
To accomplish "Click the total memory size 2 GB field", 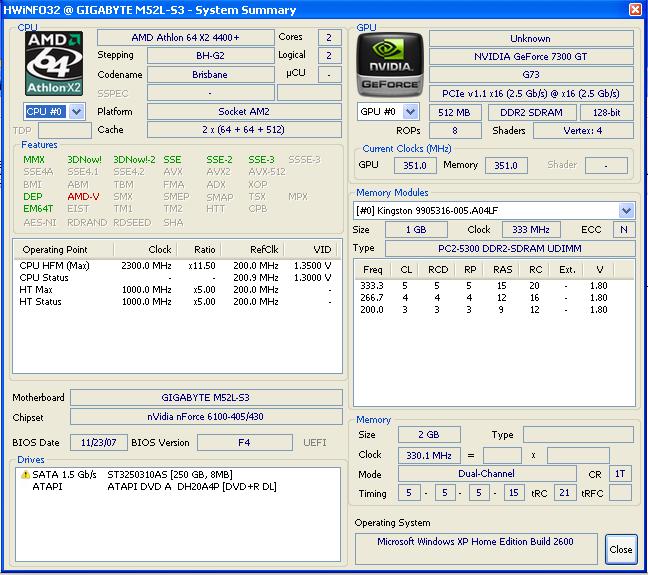I will [x=429, y=434].
